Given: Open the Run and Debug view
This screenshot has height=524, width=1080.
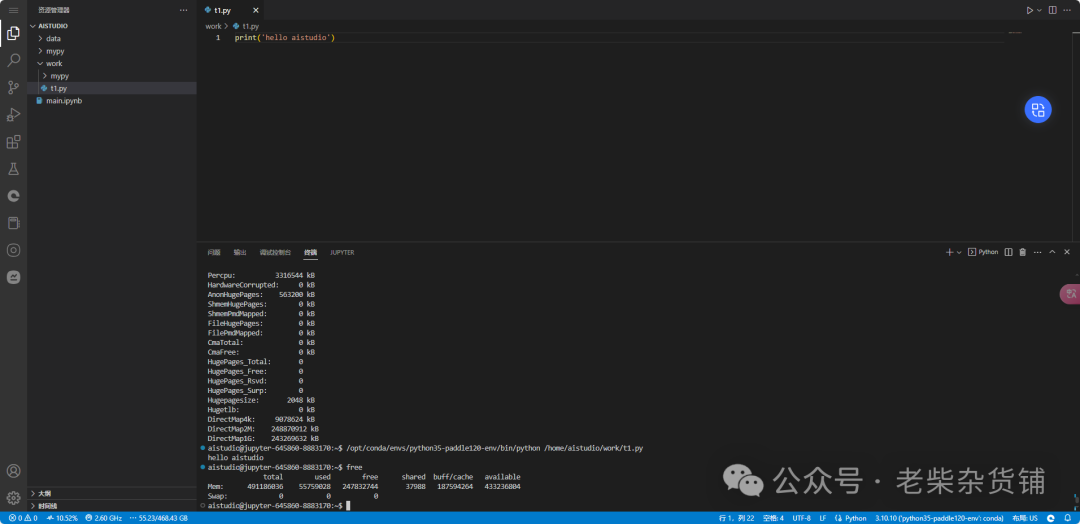Looking at the screenshot, I should pos(13,114).
